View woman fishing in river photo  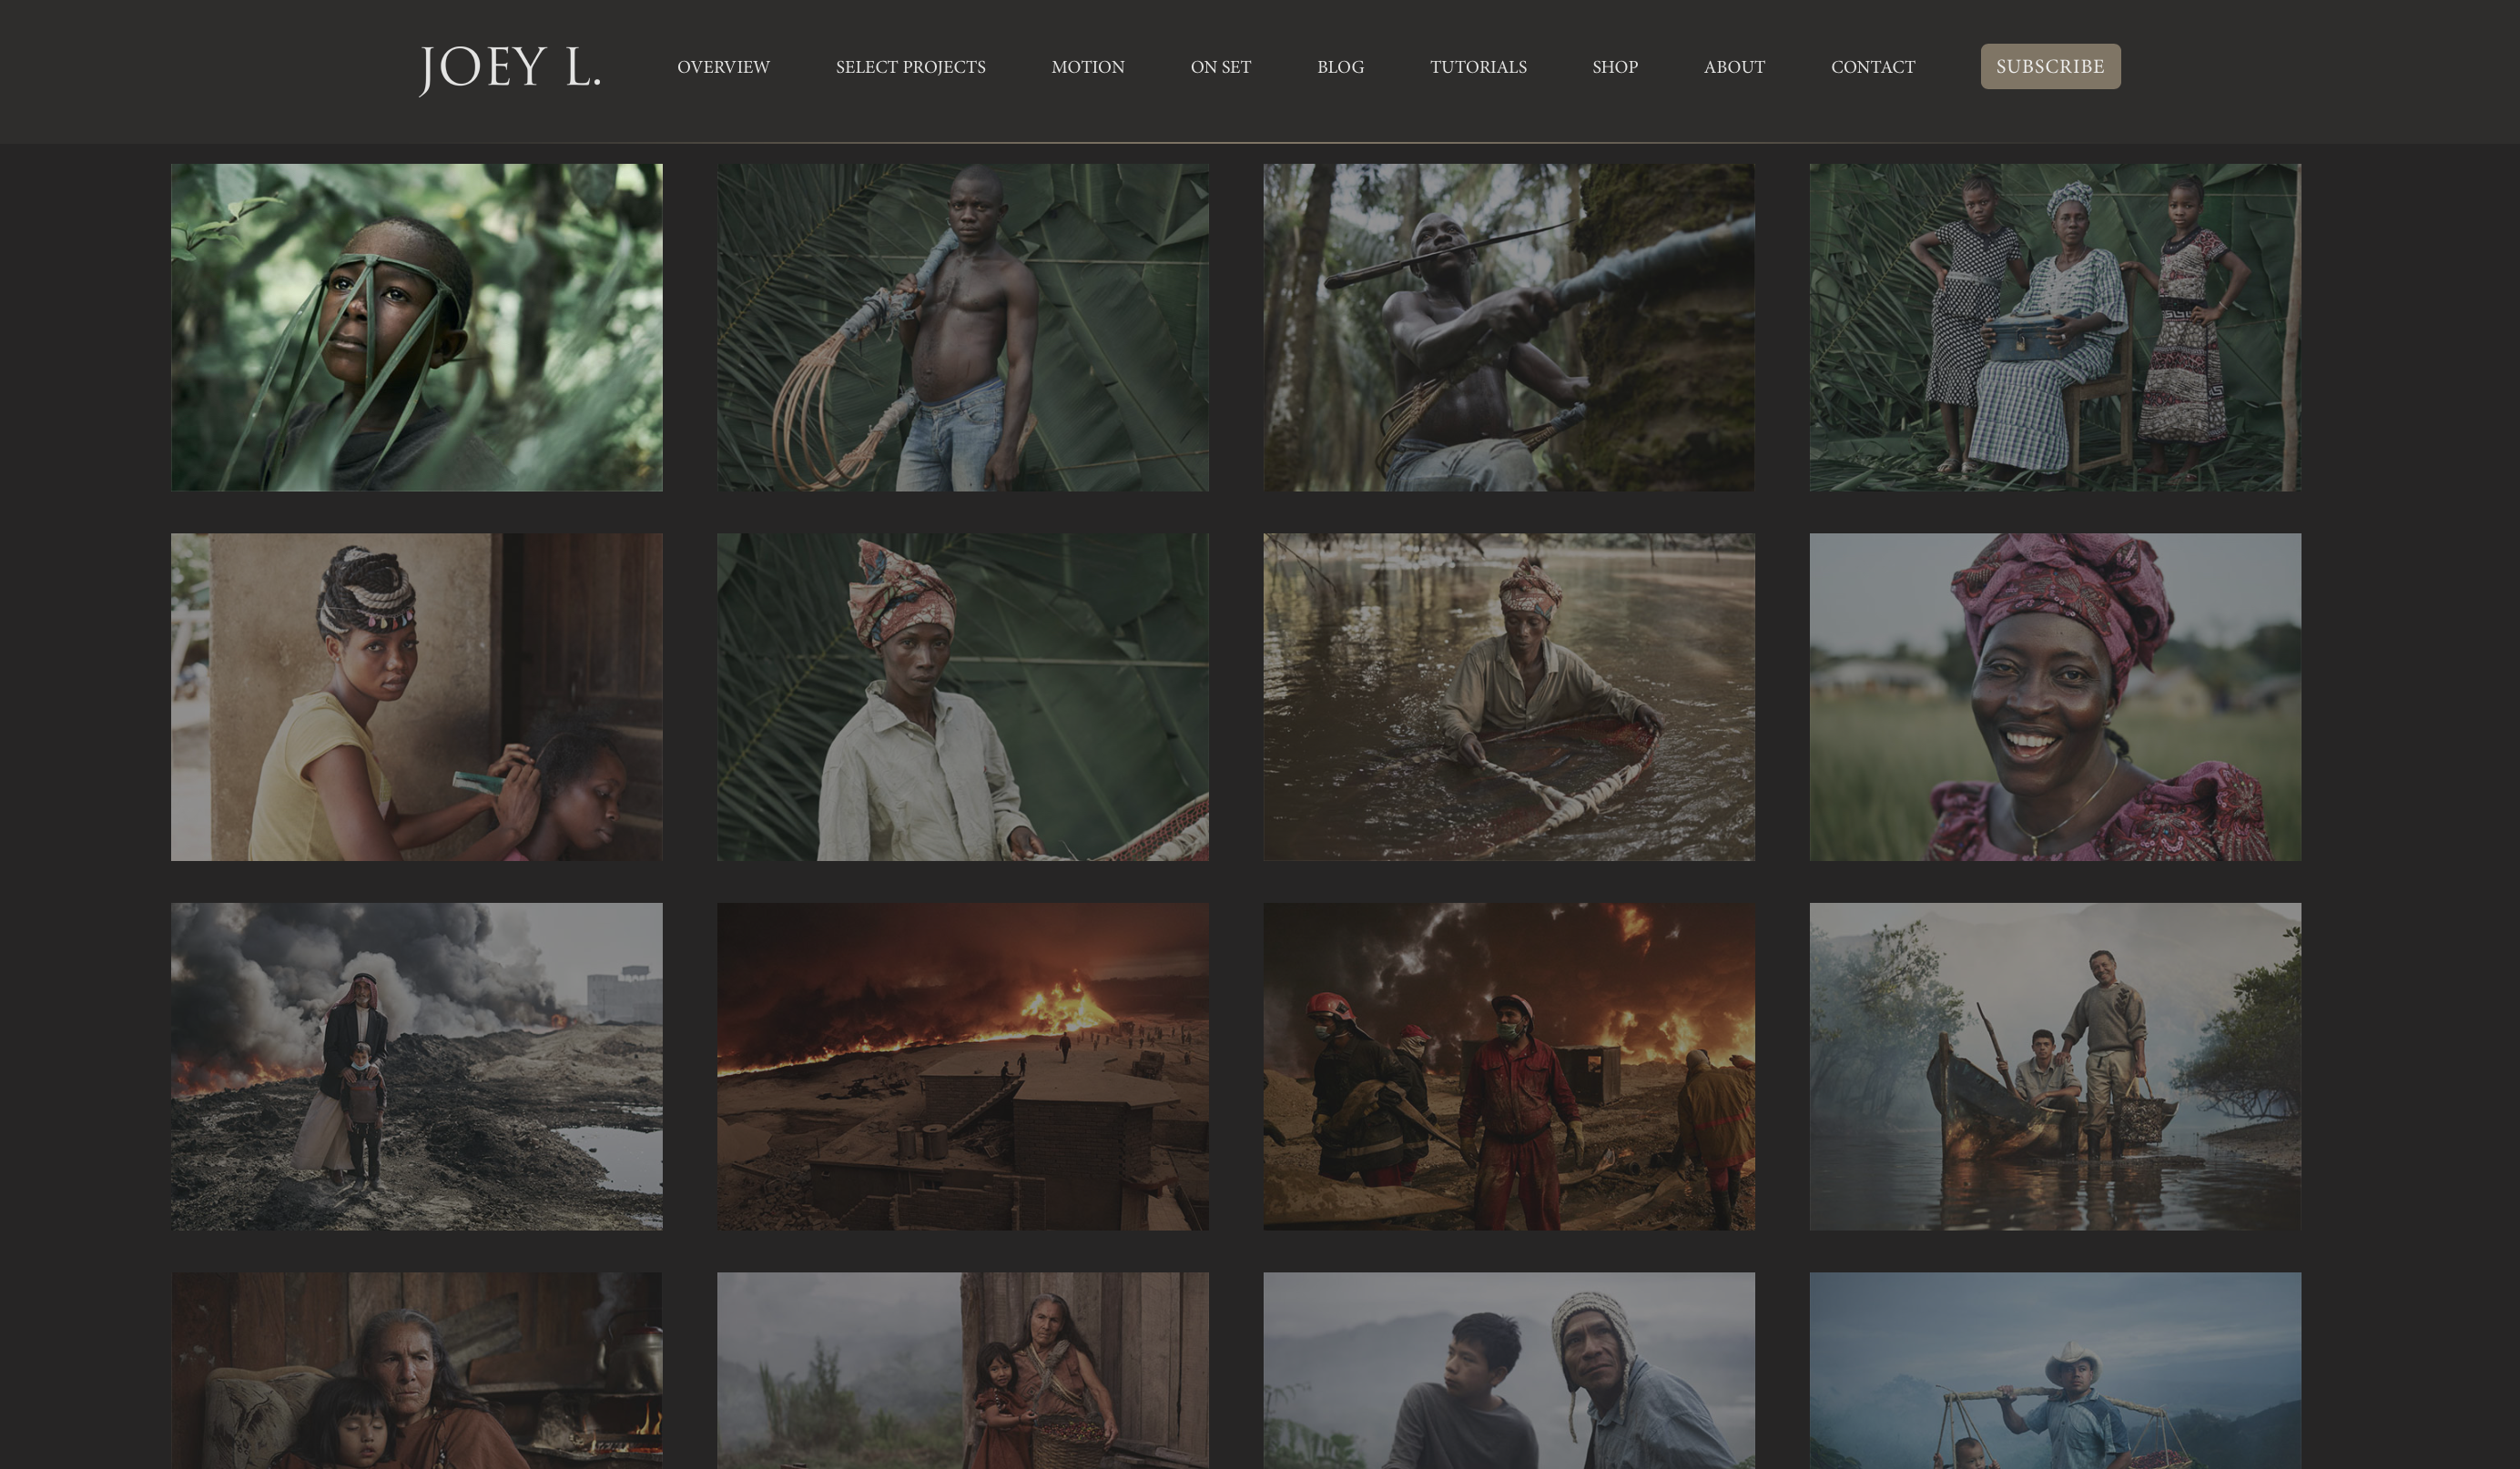pyautogui.click(x=1508, y=696)
